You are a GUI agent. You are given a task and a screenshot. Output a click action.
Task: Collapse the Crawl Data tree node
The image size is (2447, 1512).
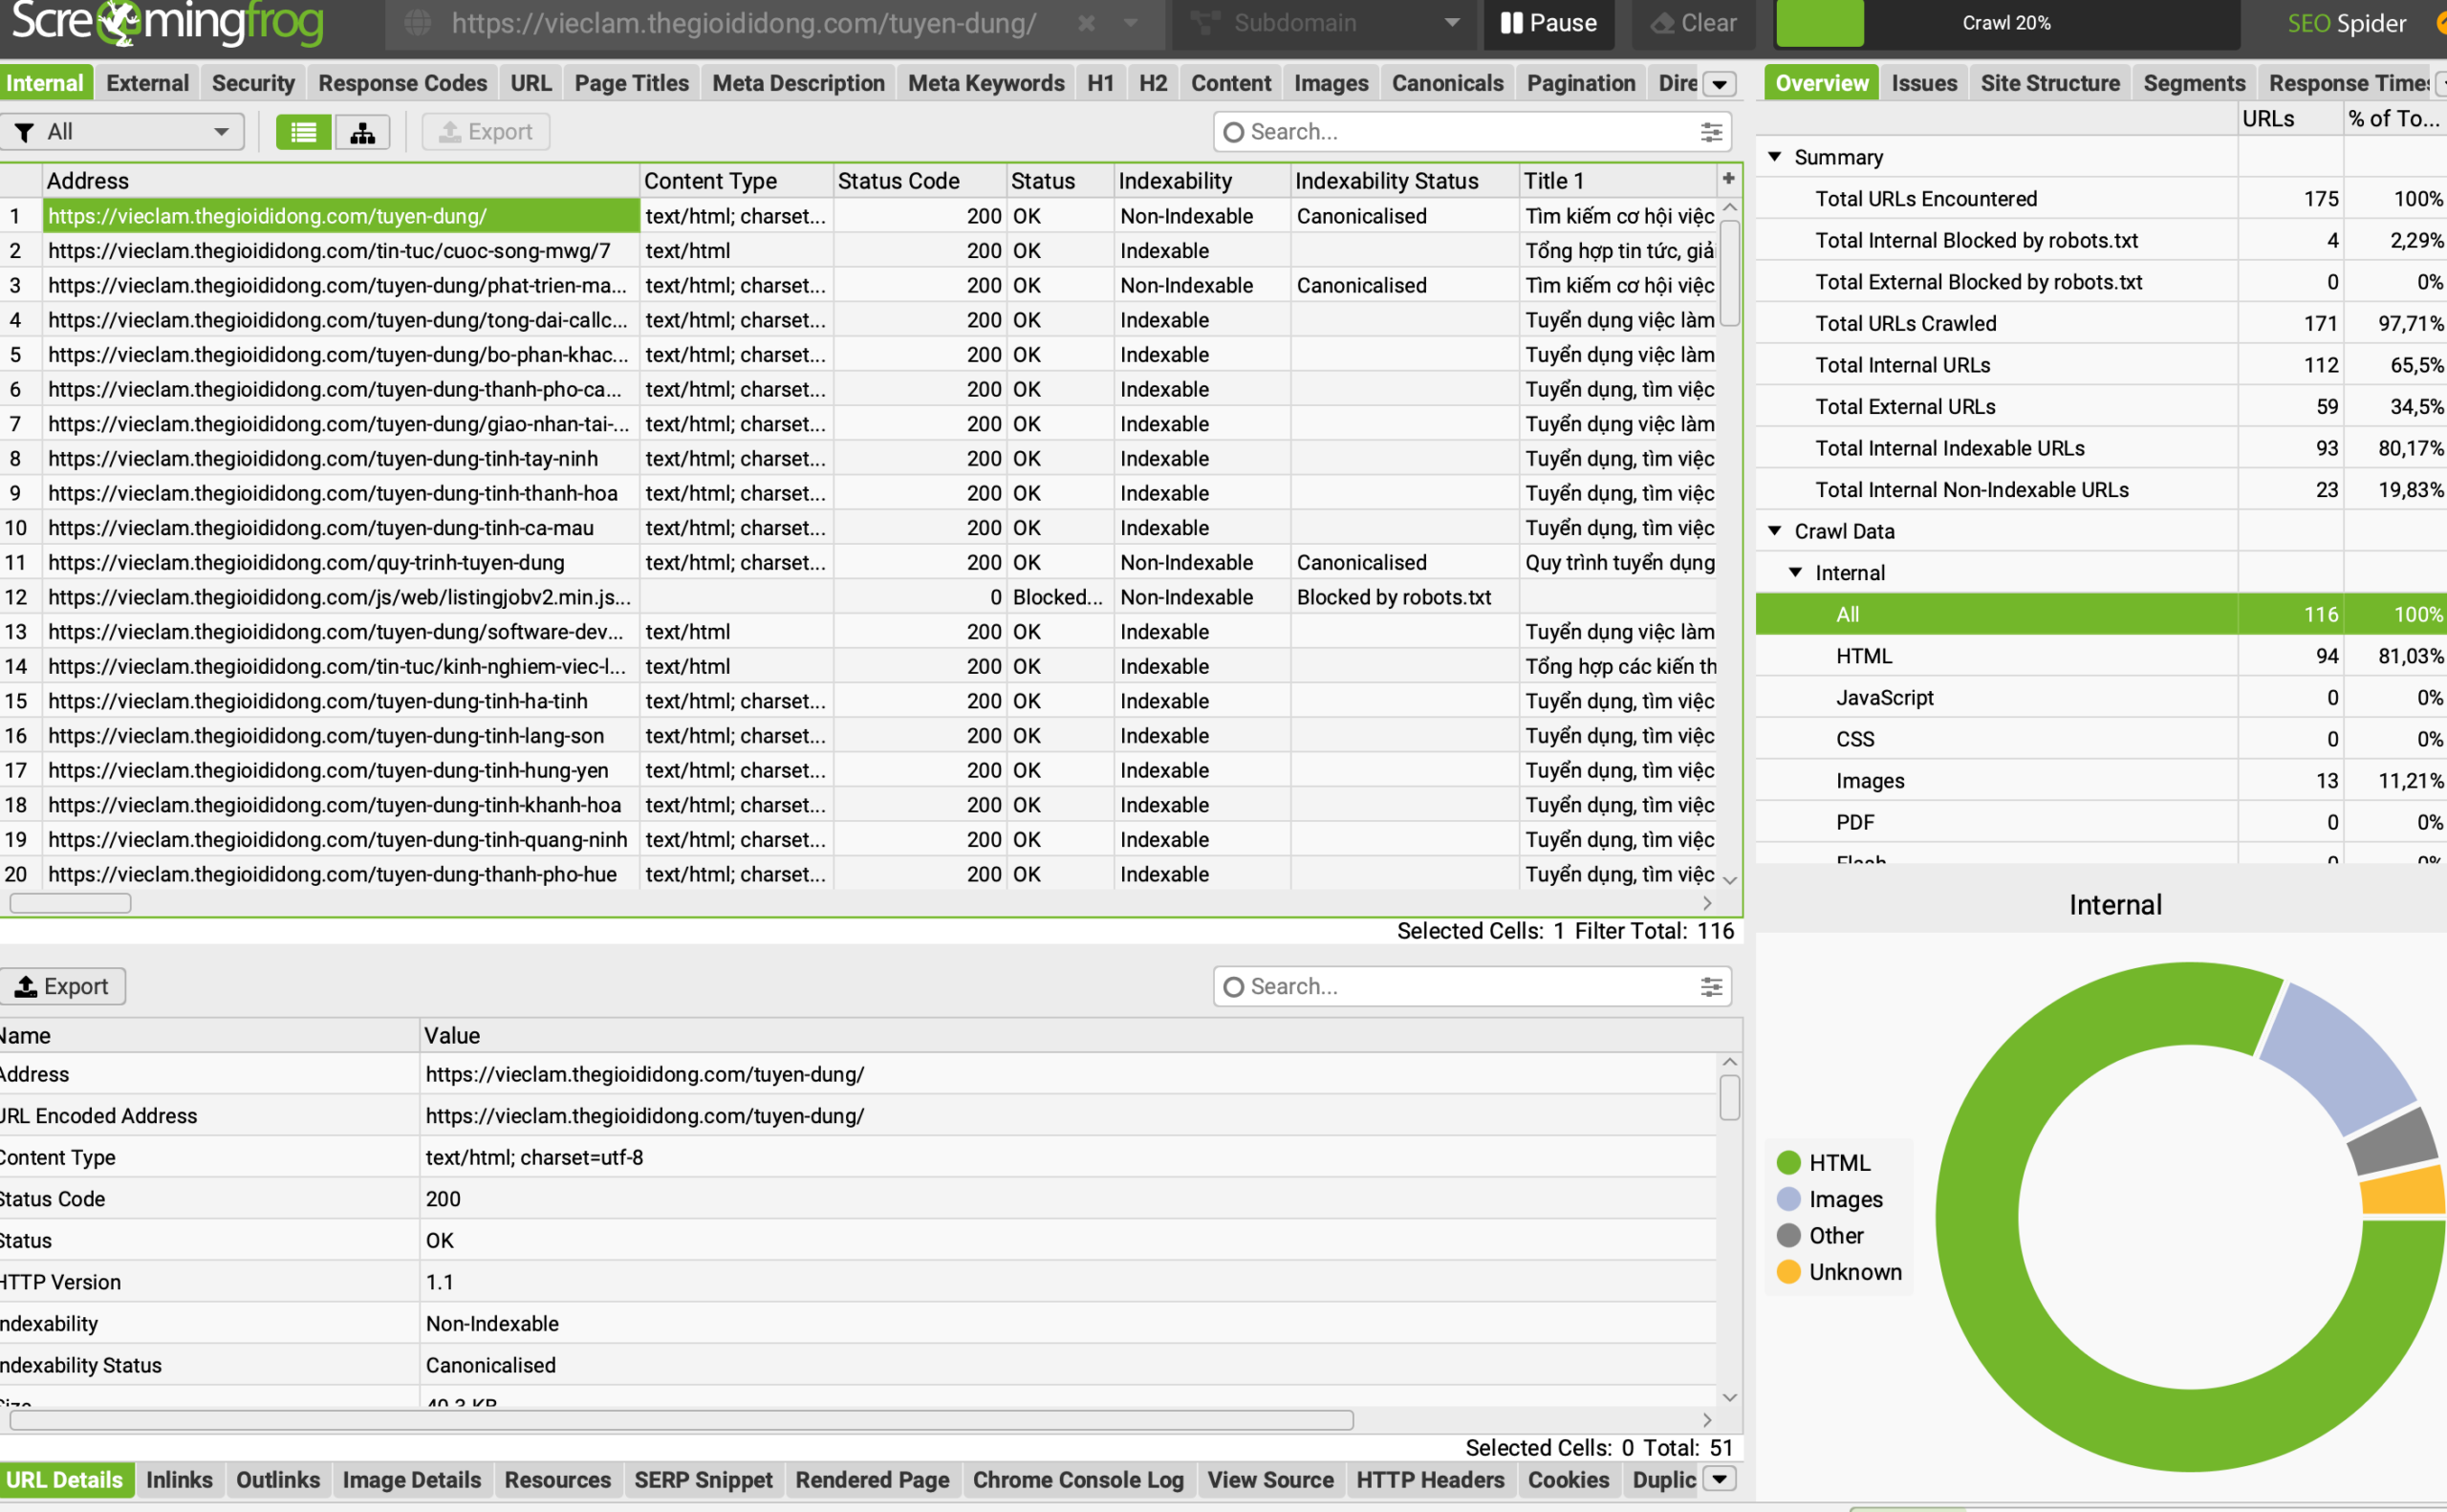point(1775,531)
